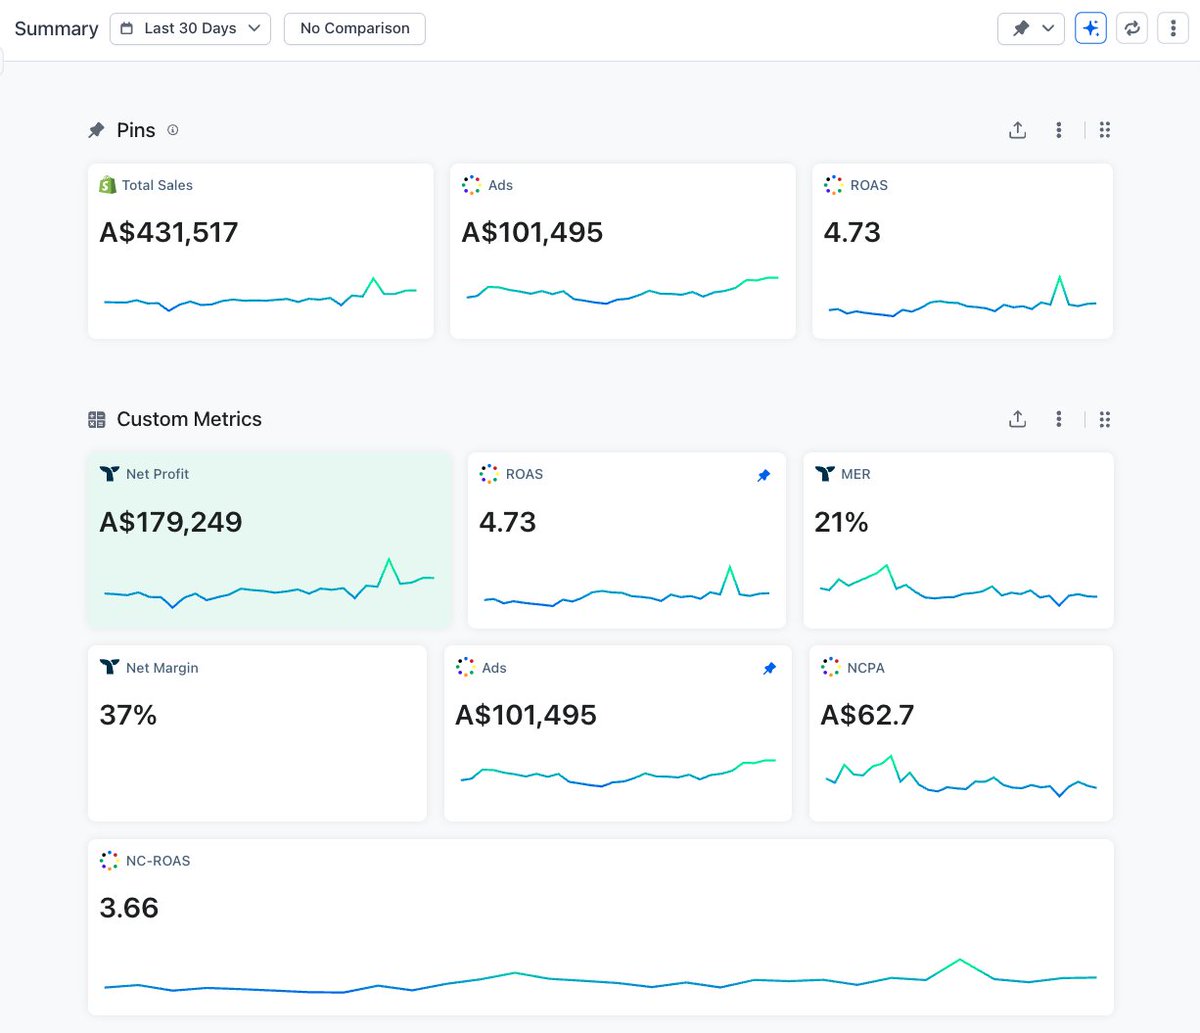Click the 21% MER value
1200x1033 pixels.
(842, 522)
